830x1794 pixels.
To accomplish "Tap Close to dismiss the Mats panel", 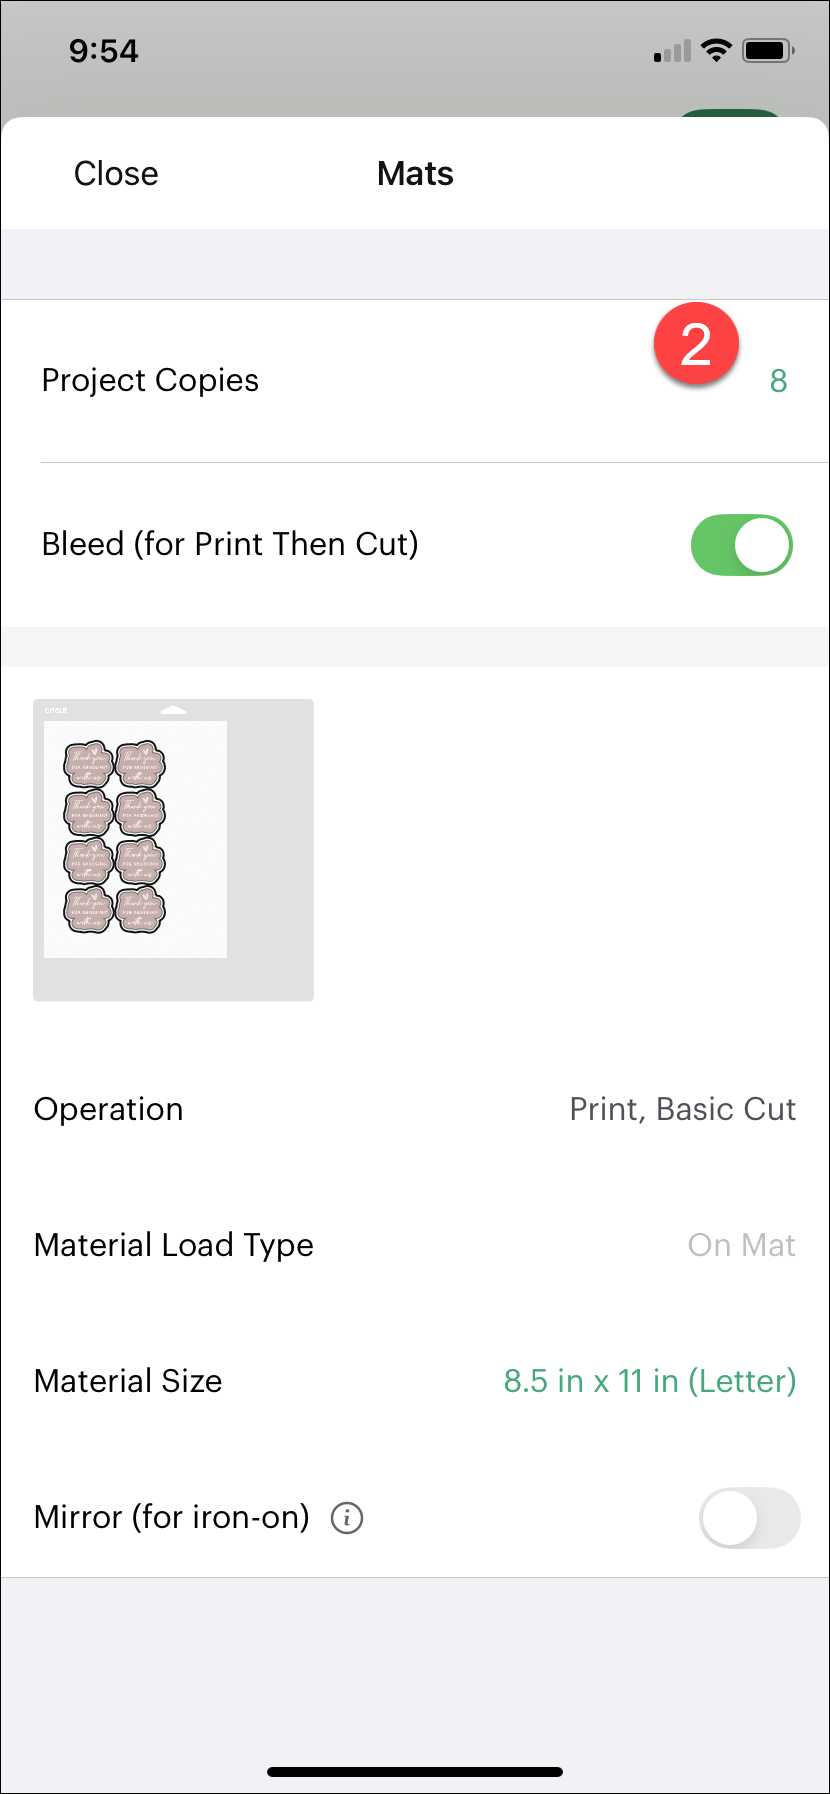I will coord(115,173).
